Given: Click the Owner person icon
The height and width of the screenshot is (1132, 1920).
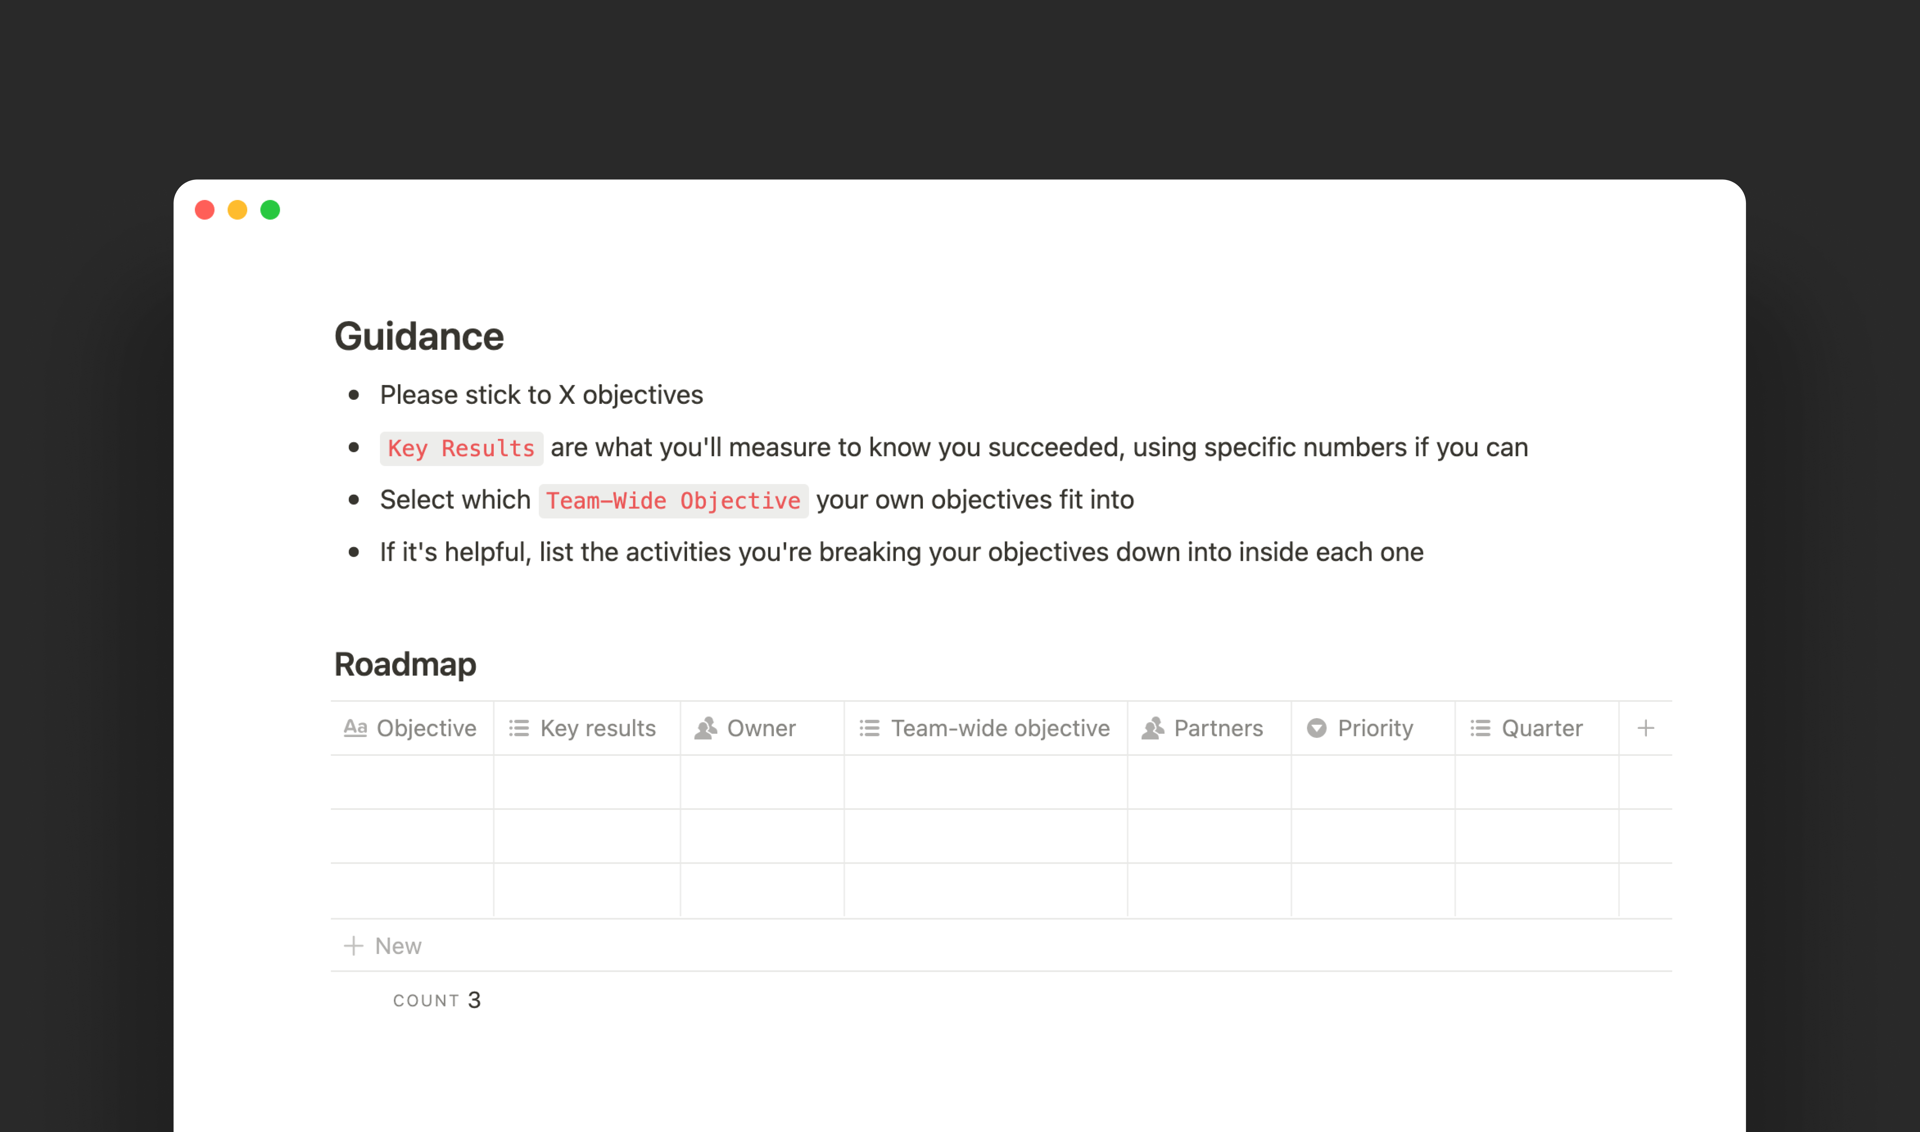Looking at the screenshot, I should [706, 728].
